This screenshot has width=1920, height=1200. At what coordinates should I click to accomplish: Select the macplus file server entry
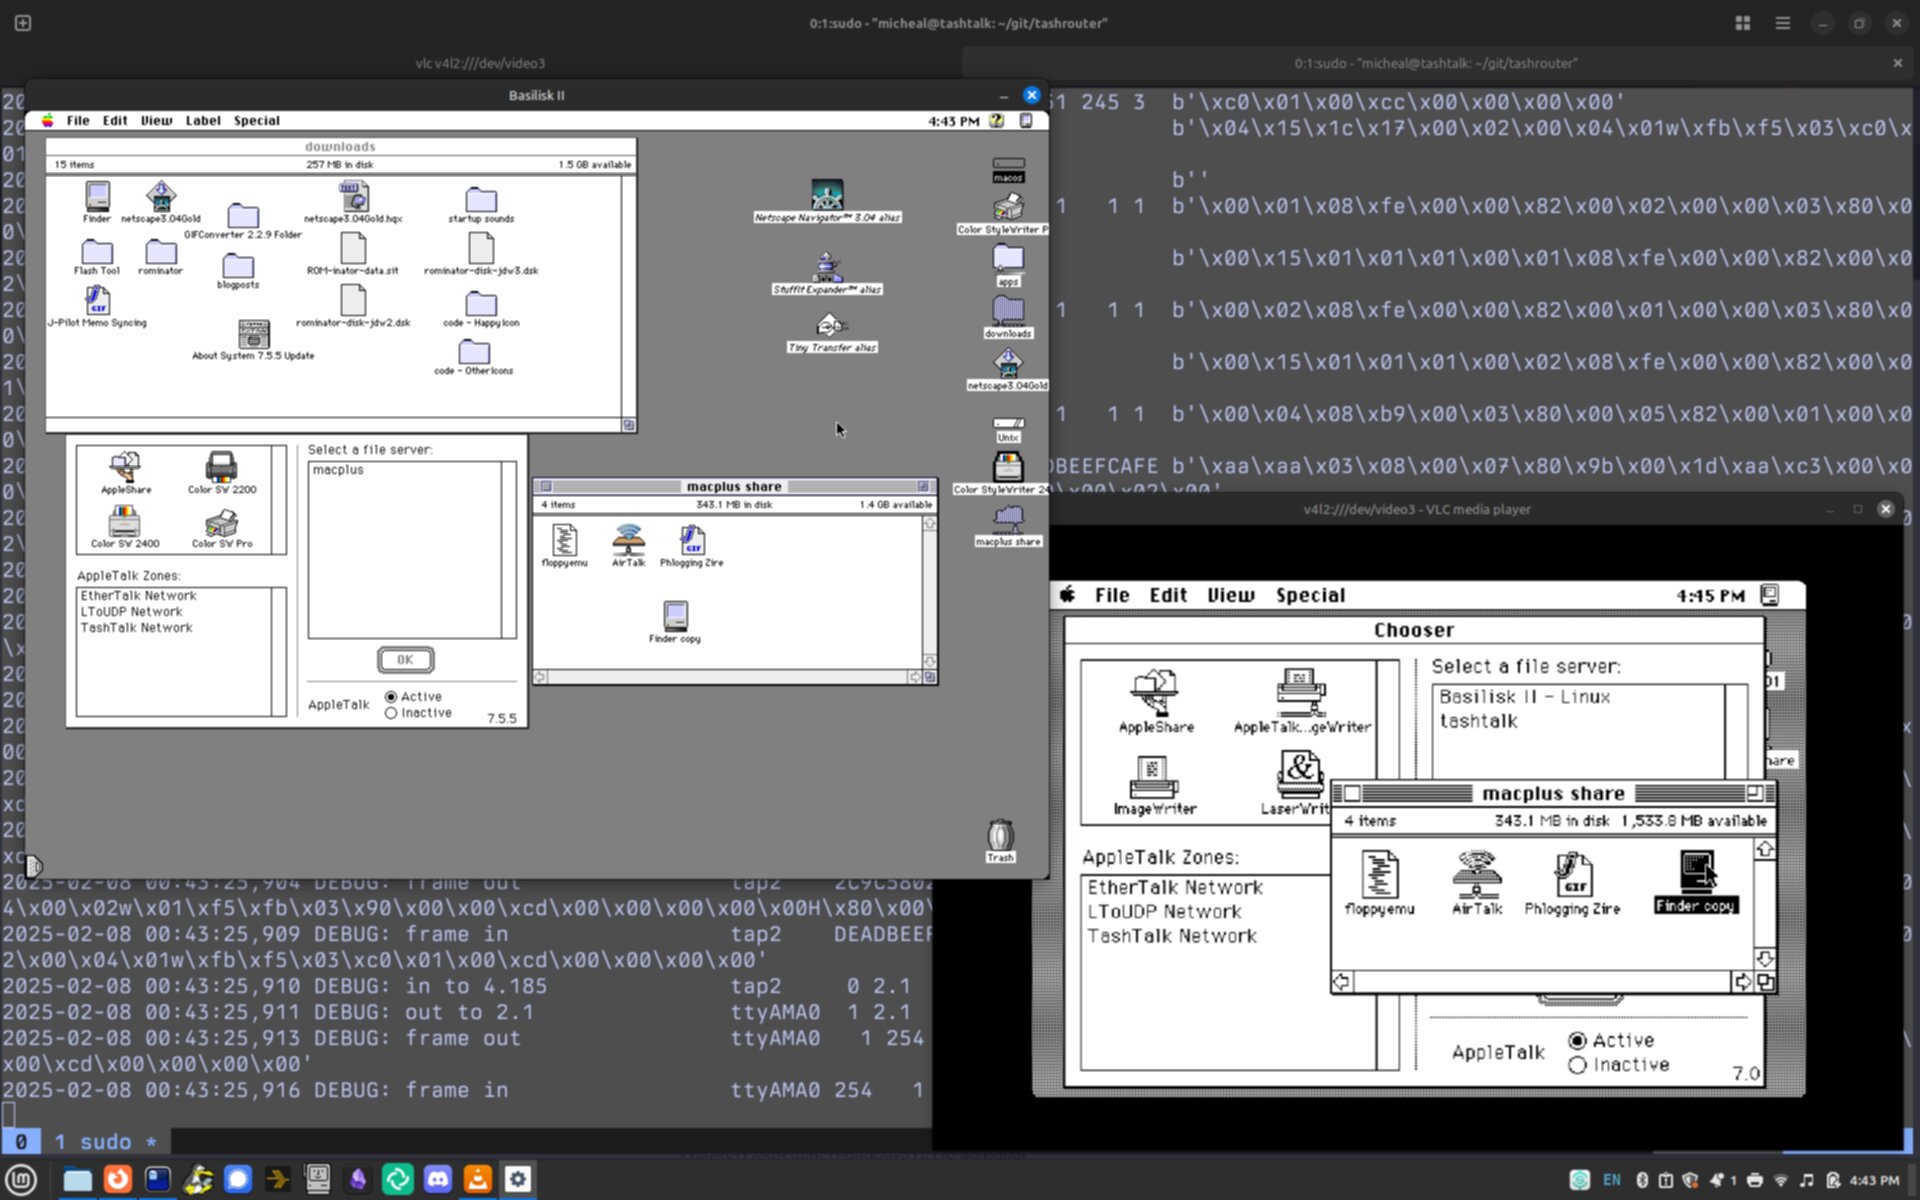(338, 470)
